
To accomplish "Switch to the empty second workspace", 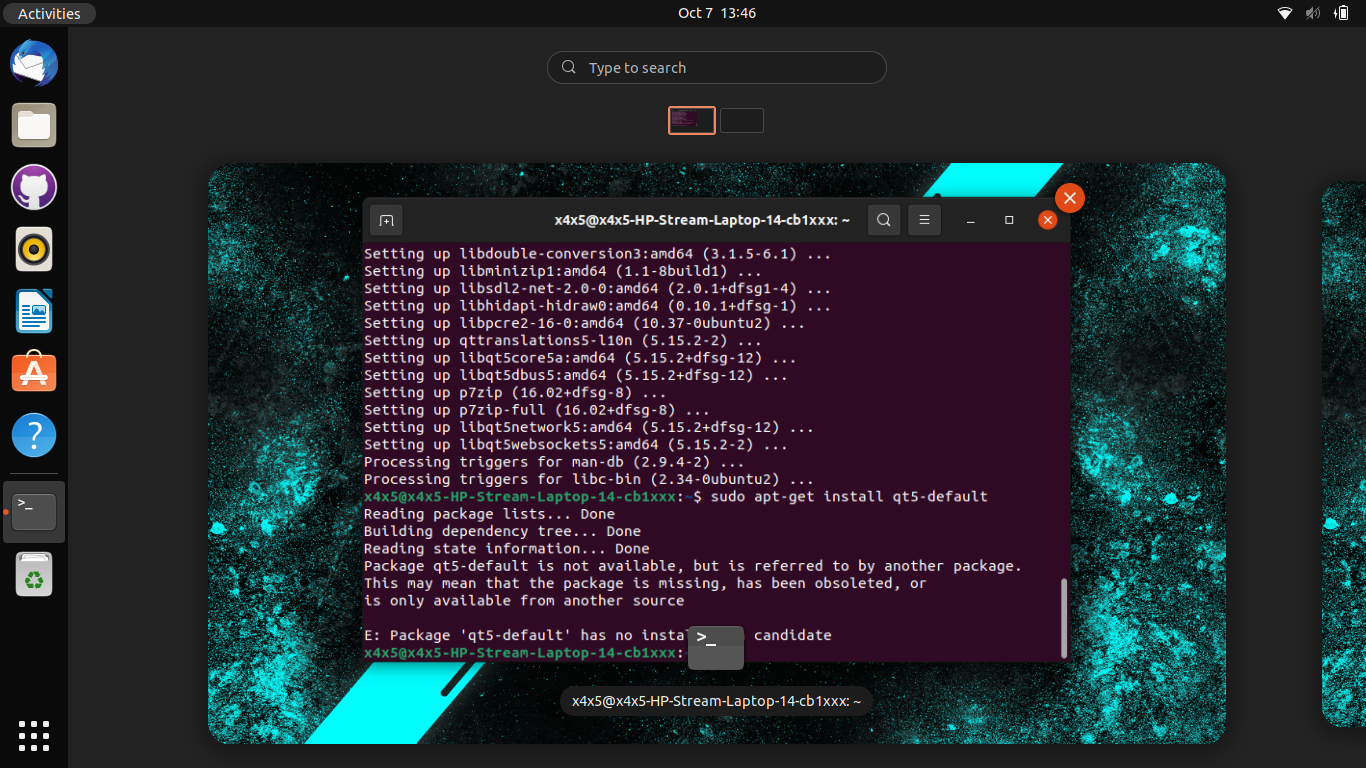I will point(741,119).
